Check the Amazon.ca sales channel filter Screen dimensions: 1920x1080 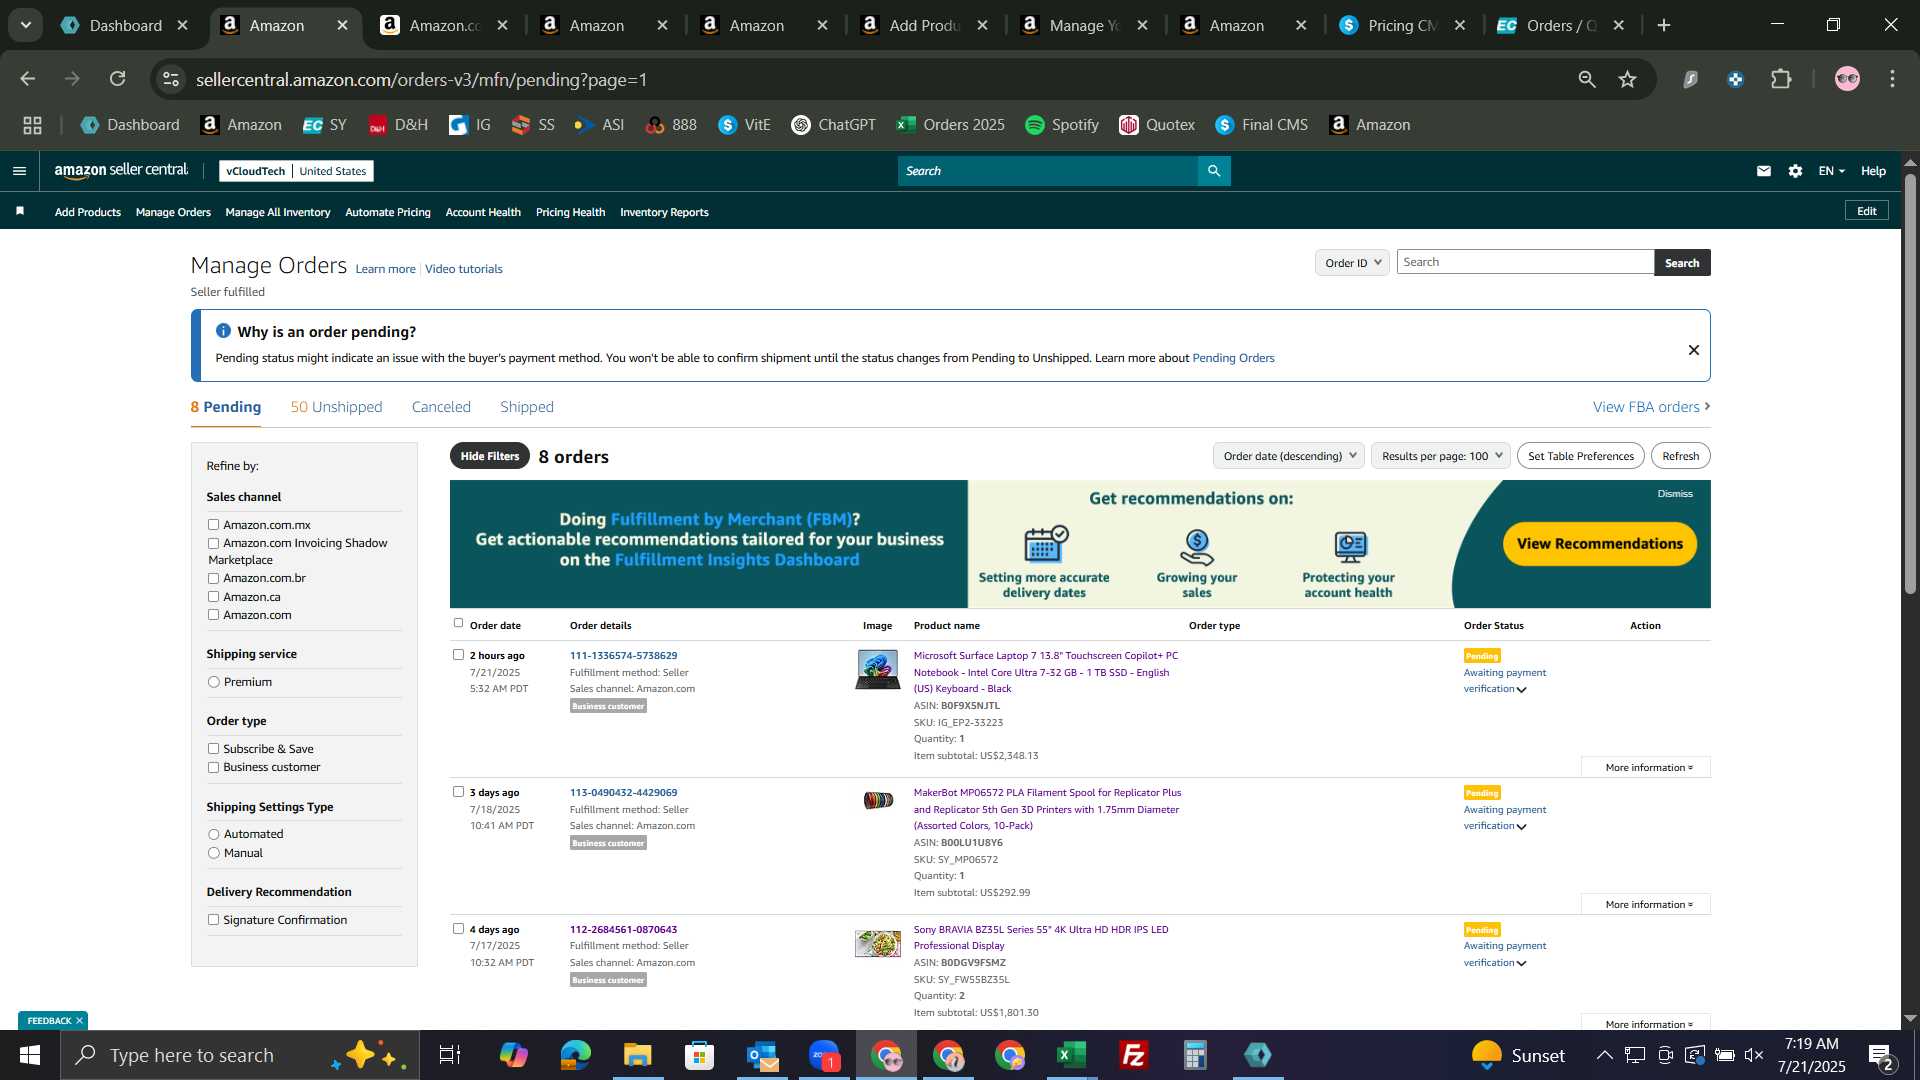[x=213, y=597]
